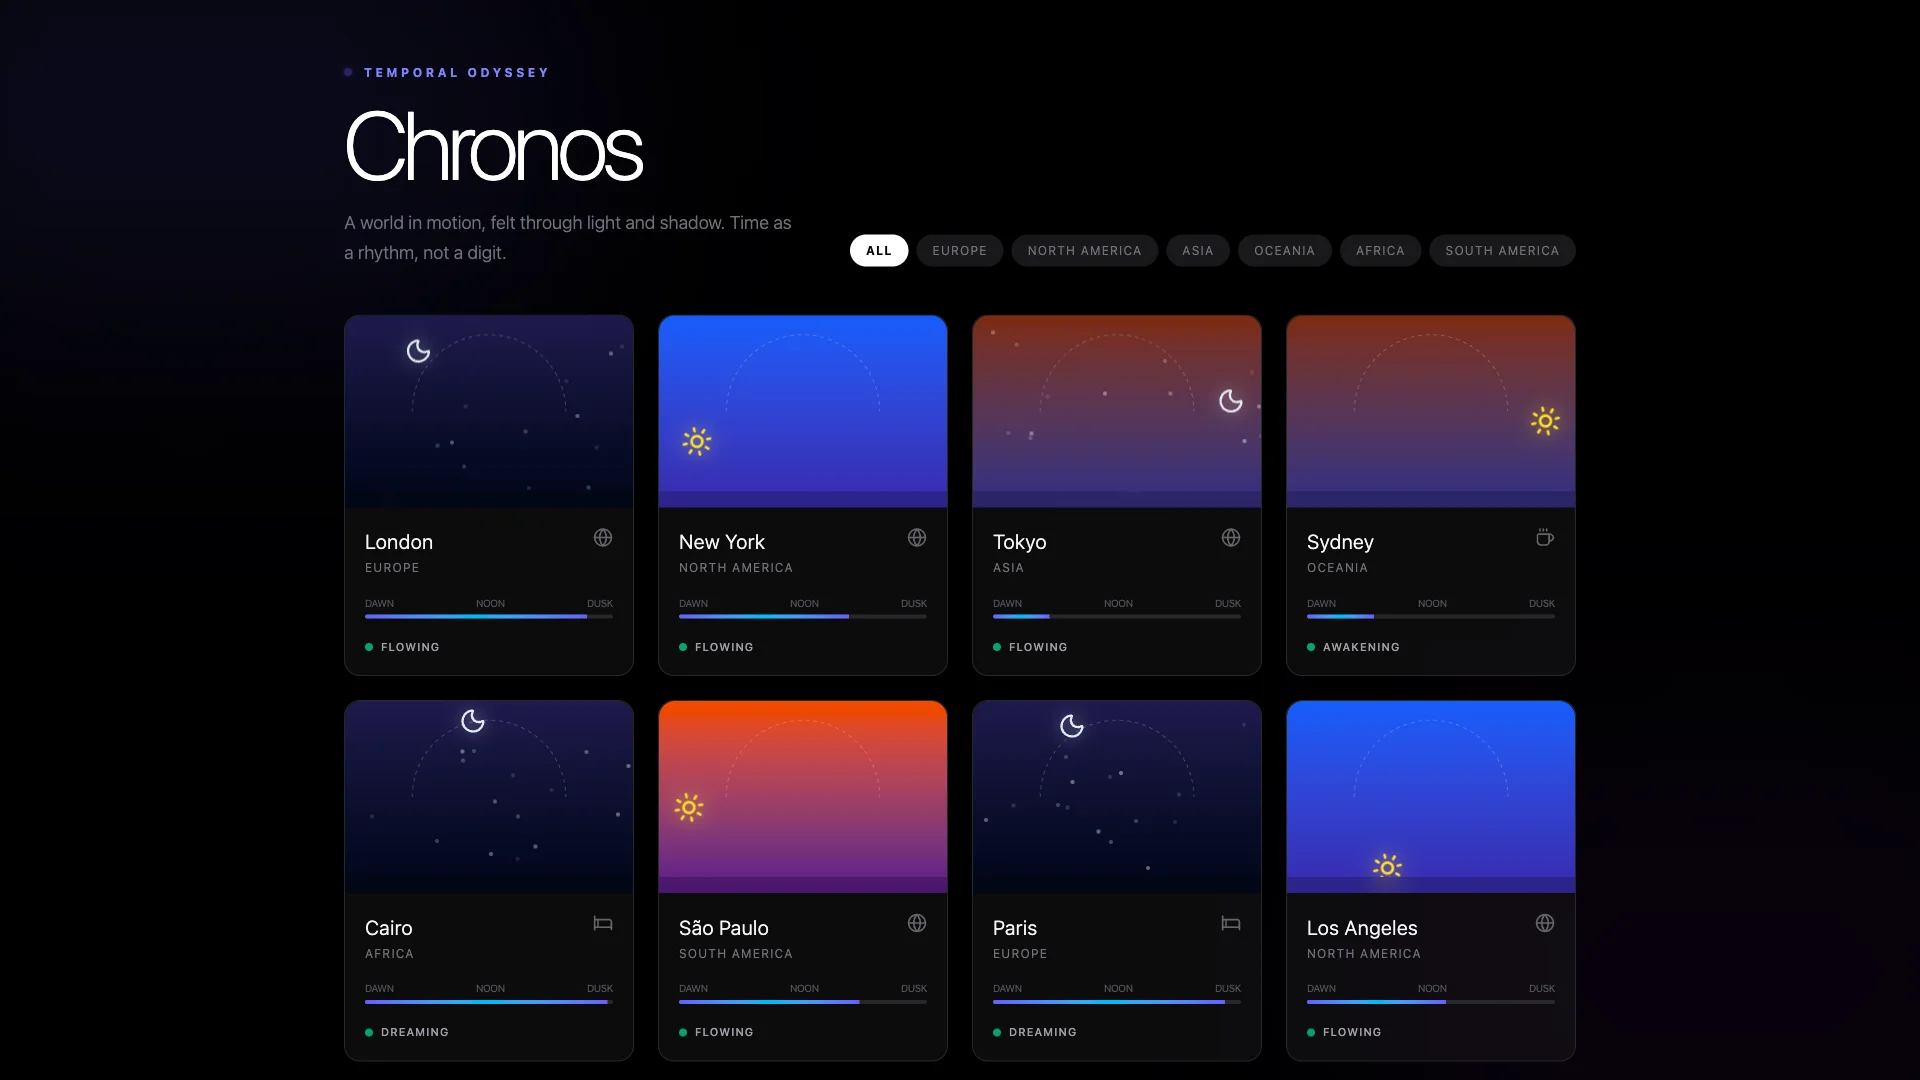The image size is (1920, 1080).
Task: Click the moon icon in London's sky
Action: pos(418,351)
